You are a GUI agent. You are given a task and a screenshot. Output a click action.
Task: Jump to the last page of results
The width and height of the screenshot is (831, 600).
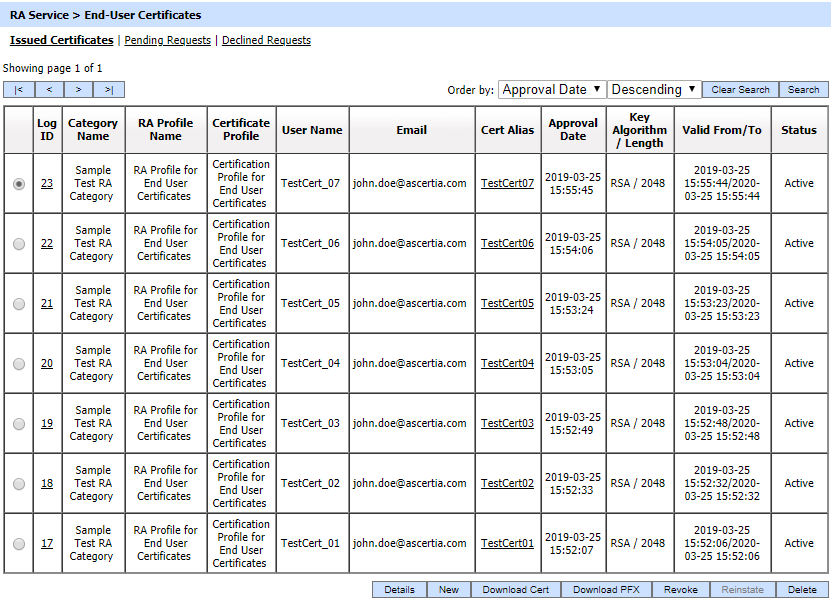[109, 90]
